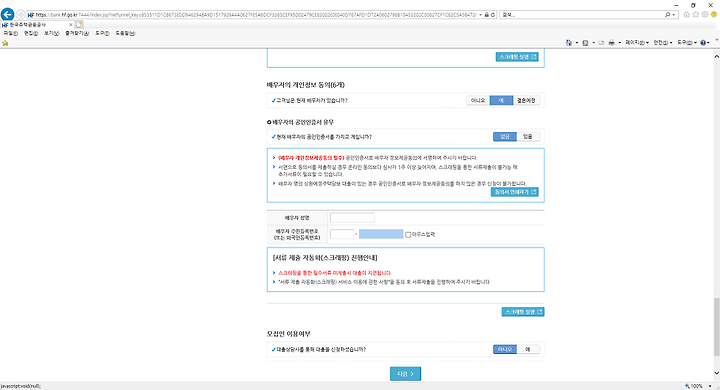
Task: Open the 보기(V) menu
Action: (x=51, y=34)
